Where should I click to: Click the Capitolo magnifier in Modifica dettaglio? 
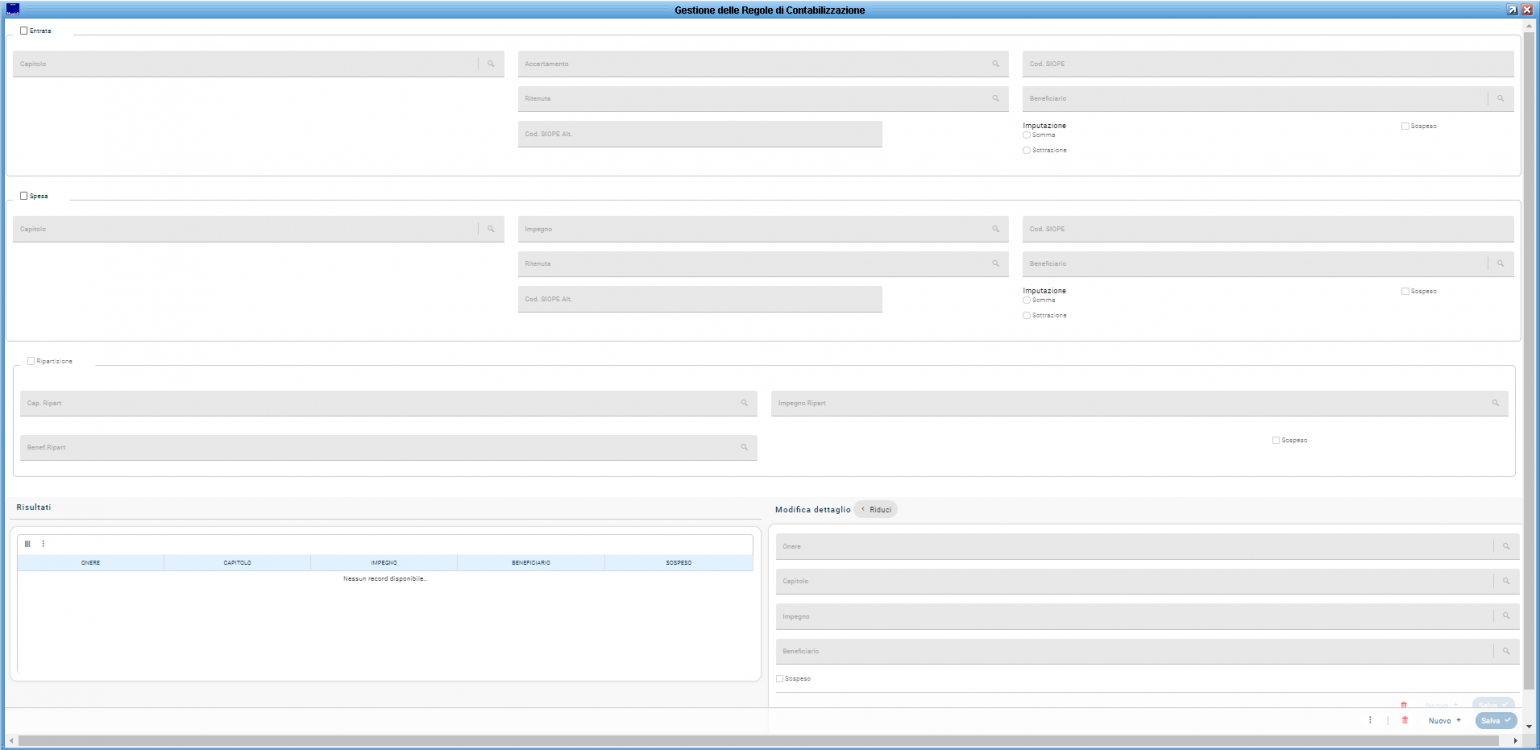[1507, 581]
